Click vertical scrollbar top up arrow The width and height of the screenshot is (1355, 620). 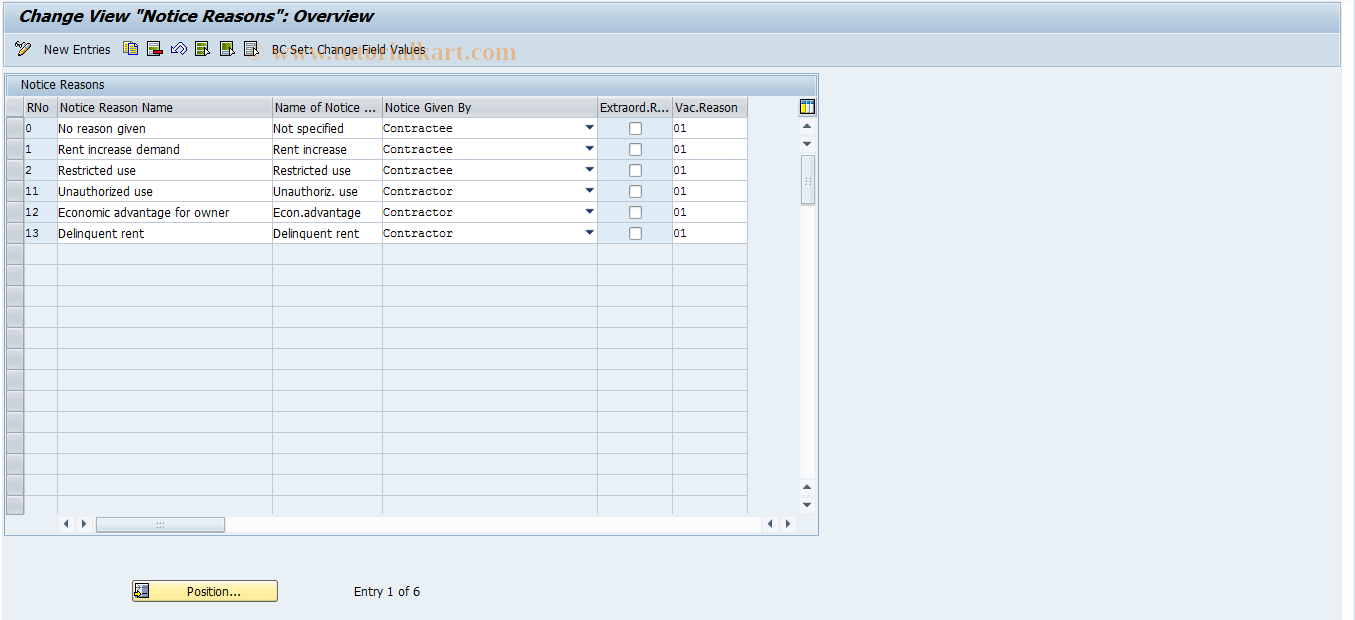click(x=807, y=126)
